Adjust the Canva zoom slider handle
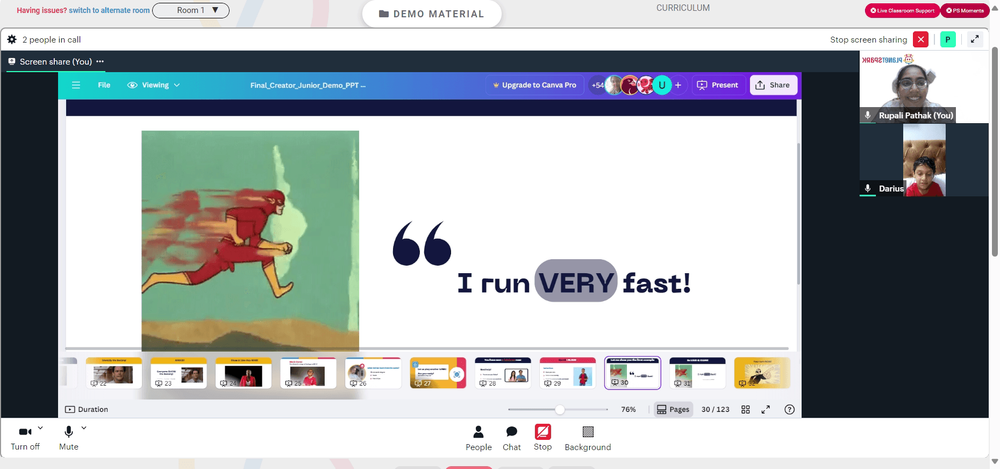Image resolution: width=1000 pixels, height=469 pixels. tap(559, 410)
